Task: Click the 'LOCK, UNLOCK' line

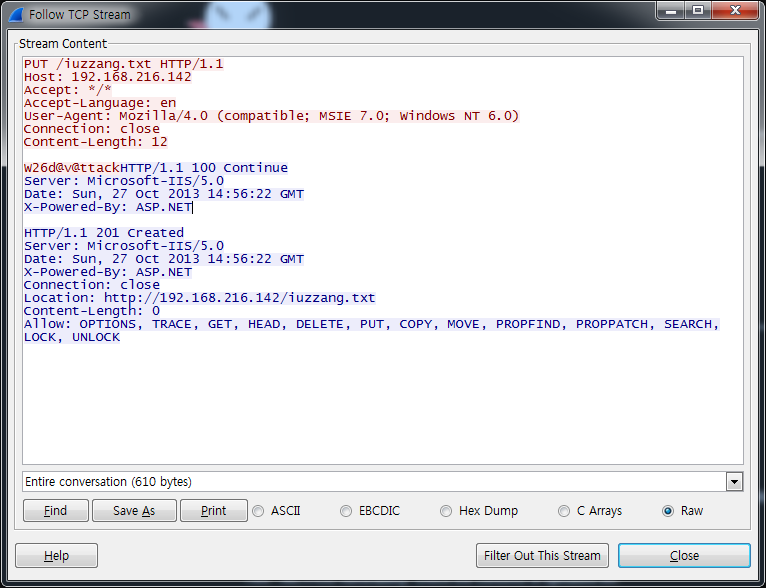Action: point(72,337)
